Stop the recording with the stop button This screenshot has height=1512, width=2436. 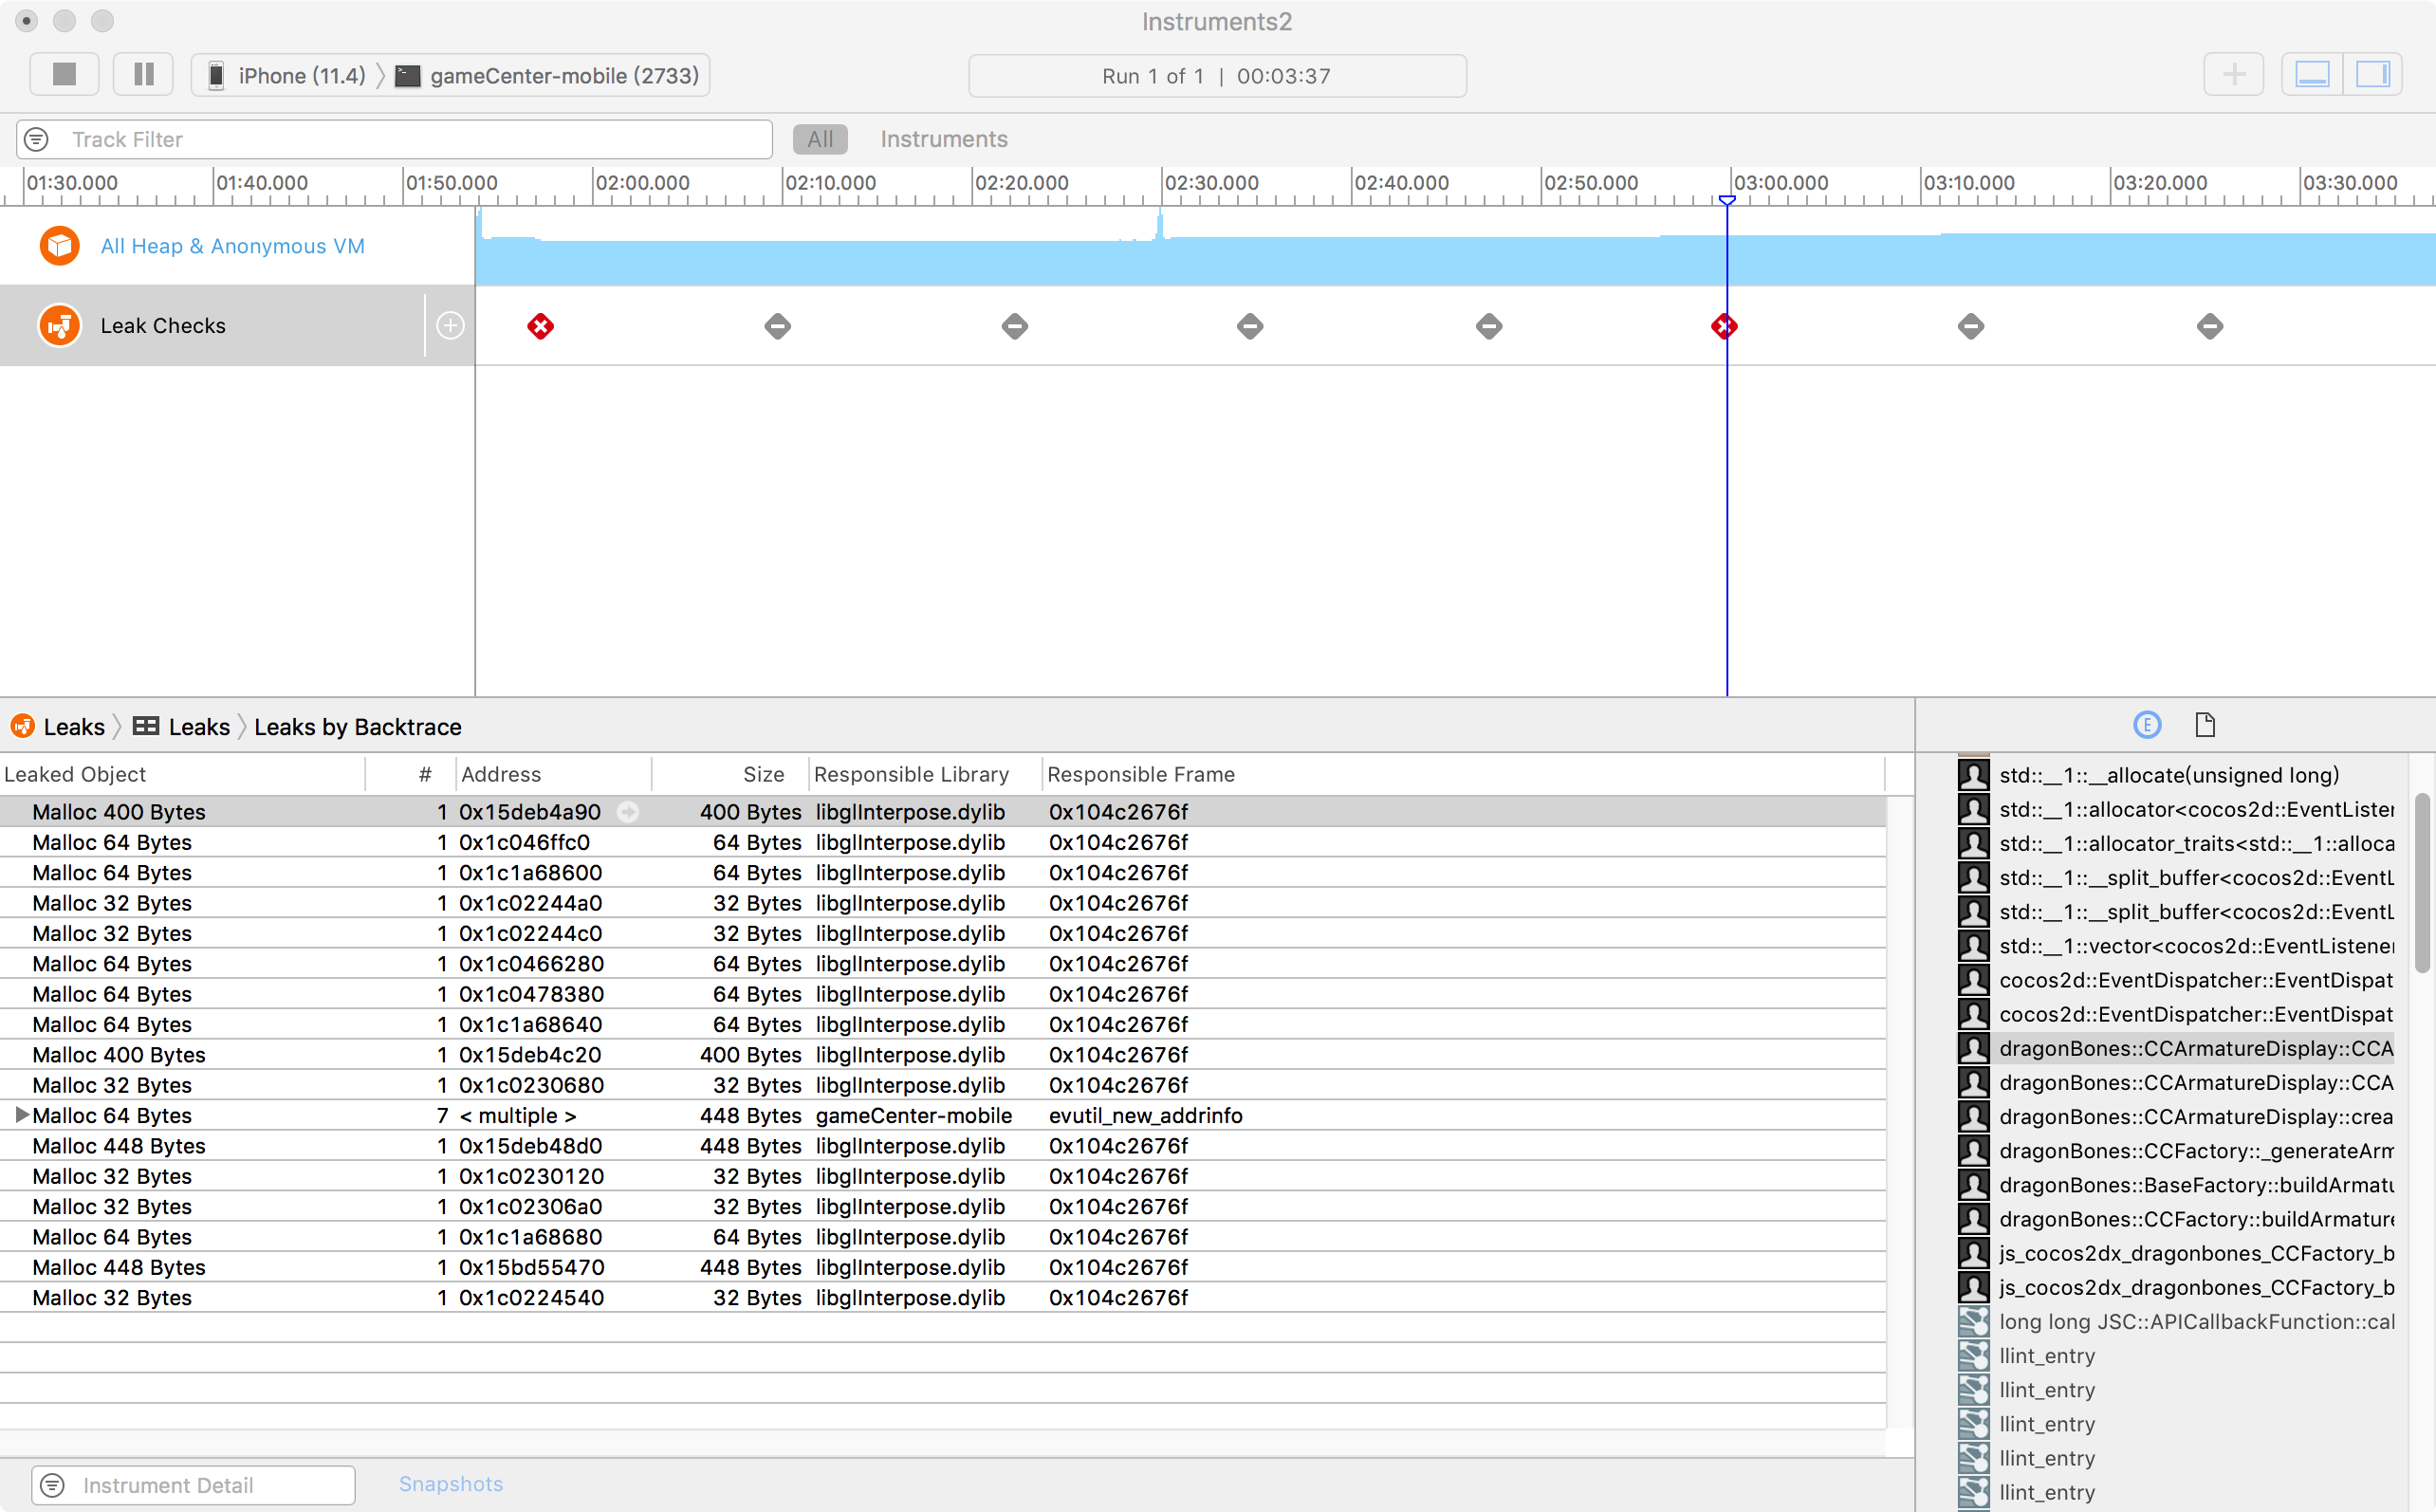(64, 75)
